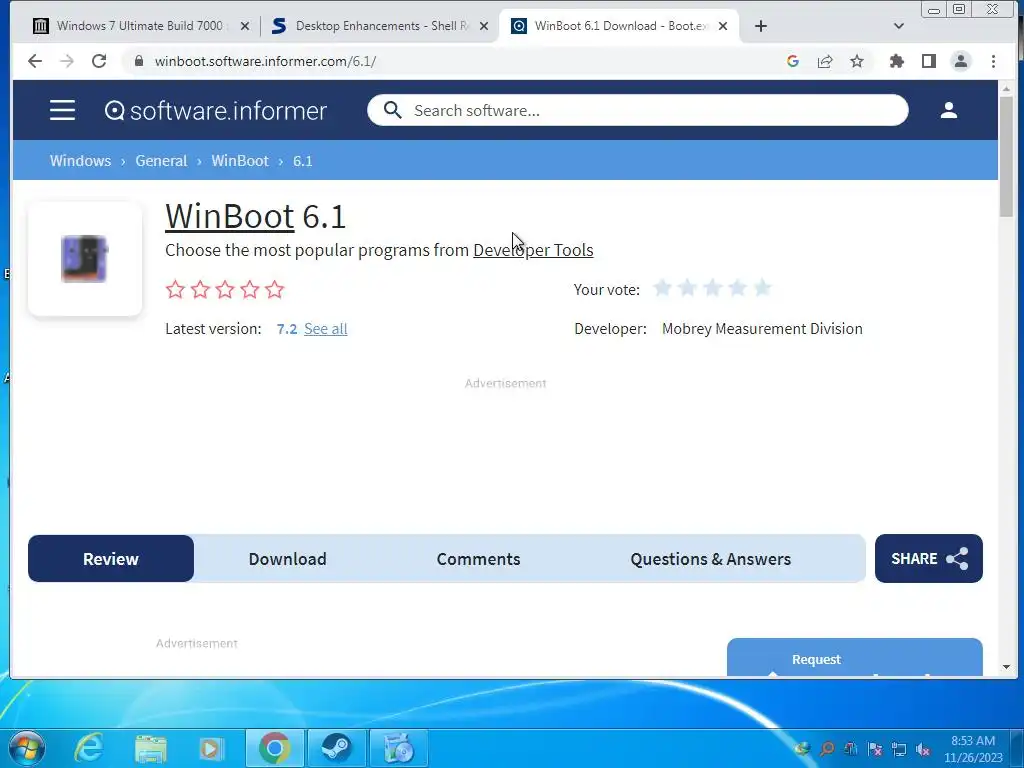The height and width of the screenshot is (768, 1024).
Task: Open the Windows Start orb
Action: coord(26,748)
